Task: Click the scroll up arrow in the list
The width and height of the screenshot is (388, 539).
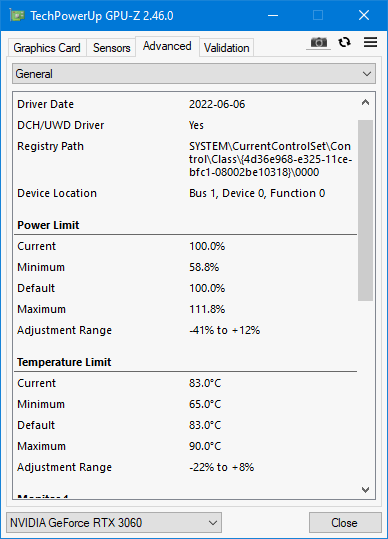Action: [x=366, y=102]
